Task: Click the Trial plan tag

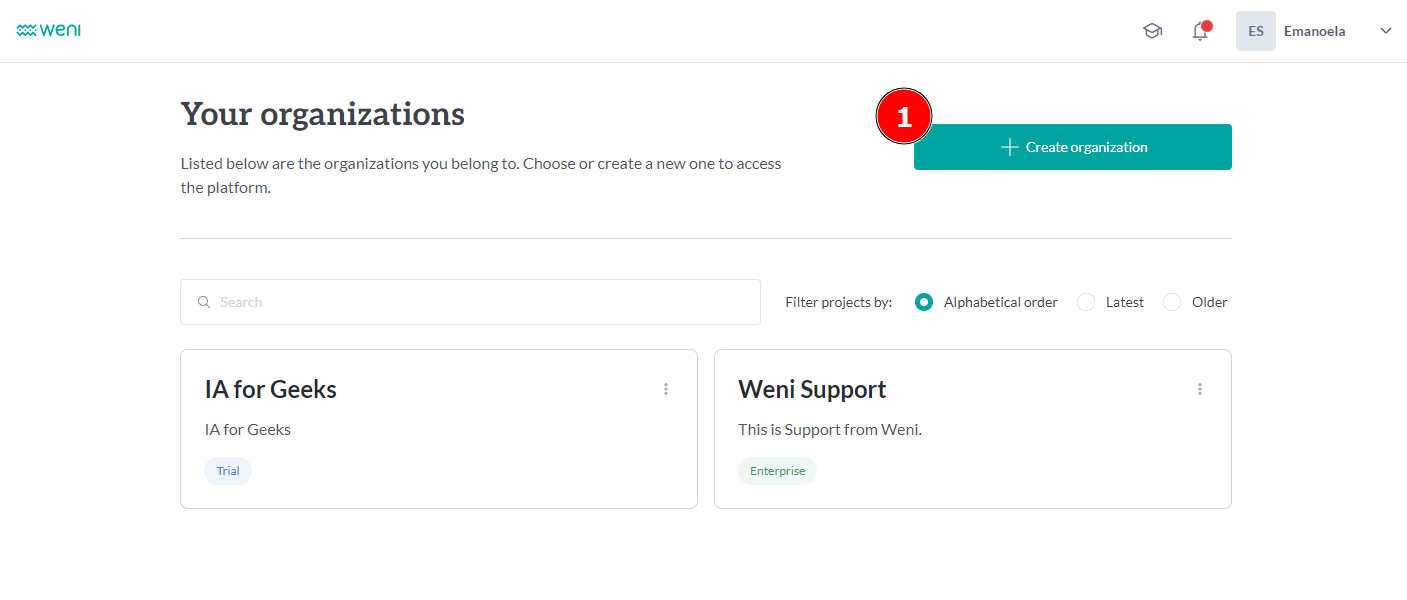Action: tap(228, 471)
